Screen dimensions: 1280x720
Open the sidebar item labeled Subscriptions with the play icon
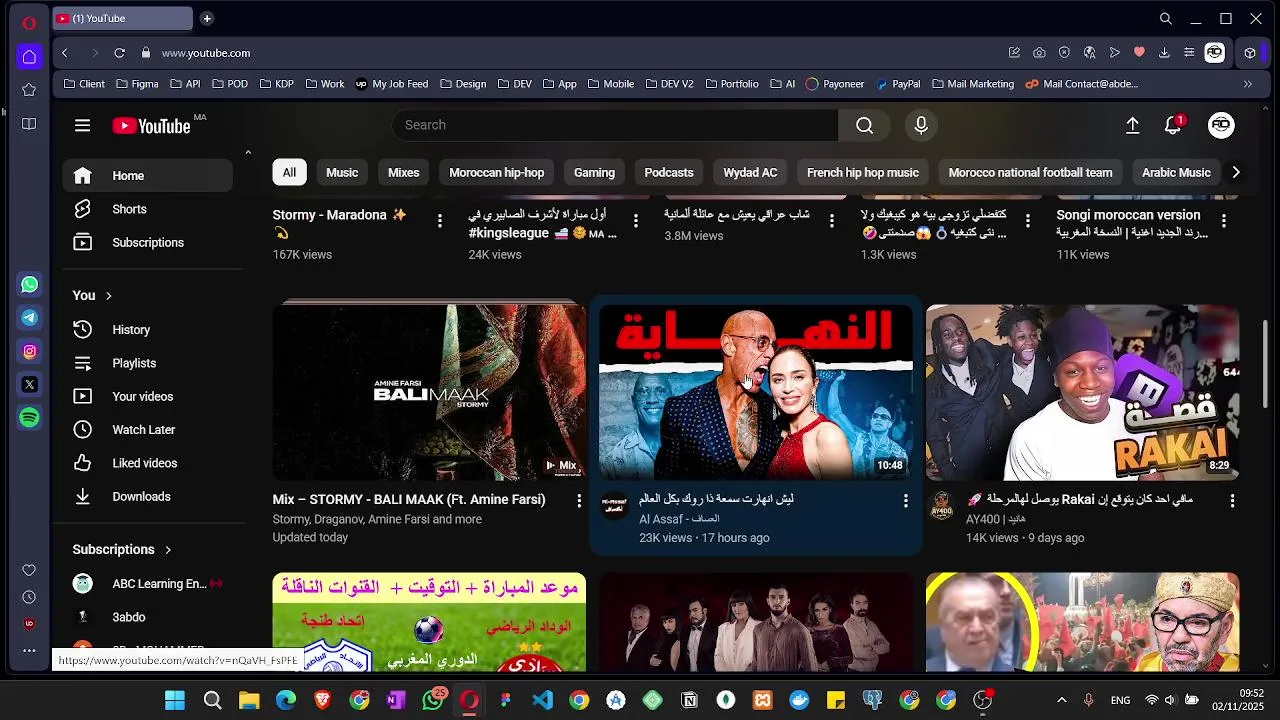tap(148, 243)
